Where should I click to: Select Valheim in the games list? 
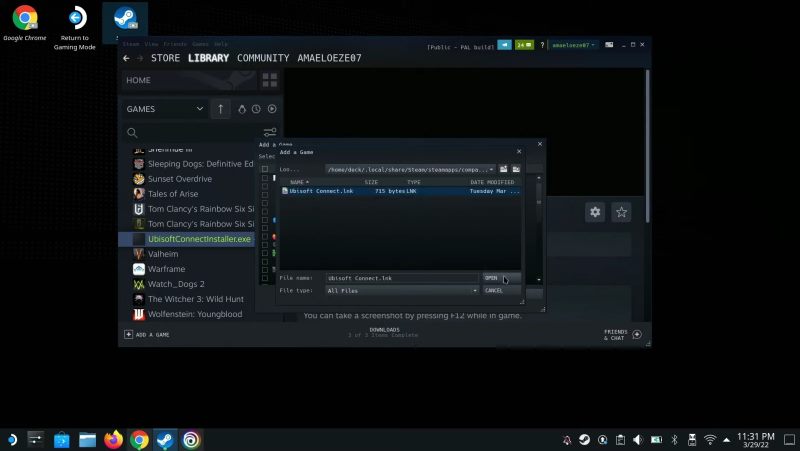(163, 254)
